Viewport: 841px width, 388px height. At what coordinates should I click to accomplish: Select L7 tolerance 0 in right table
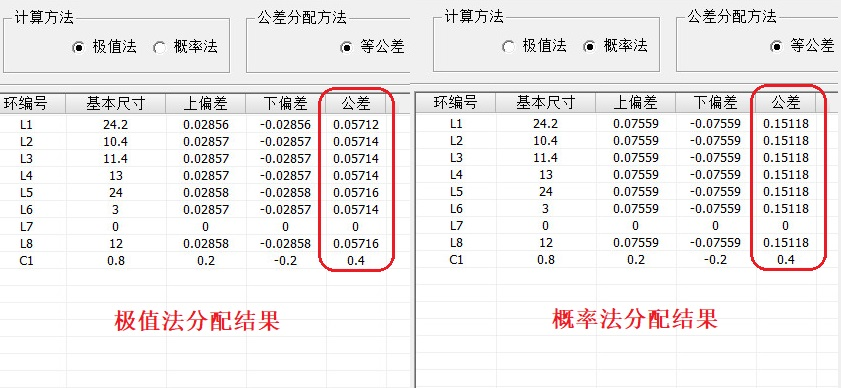tap(786, 225)
